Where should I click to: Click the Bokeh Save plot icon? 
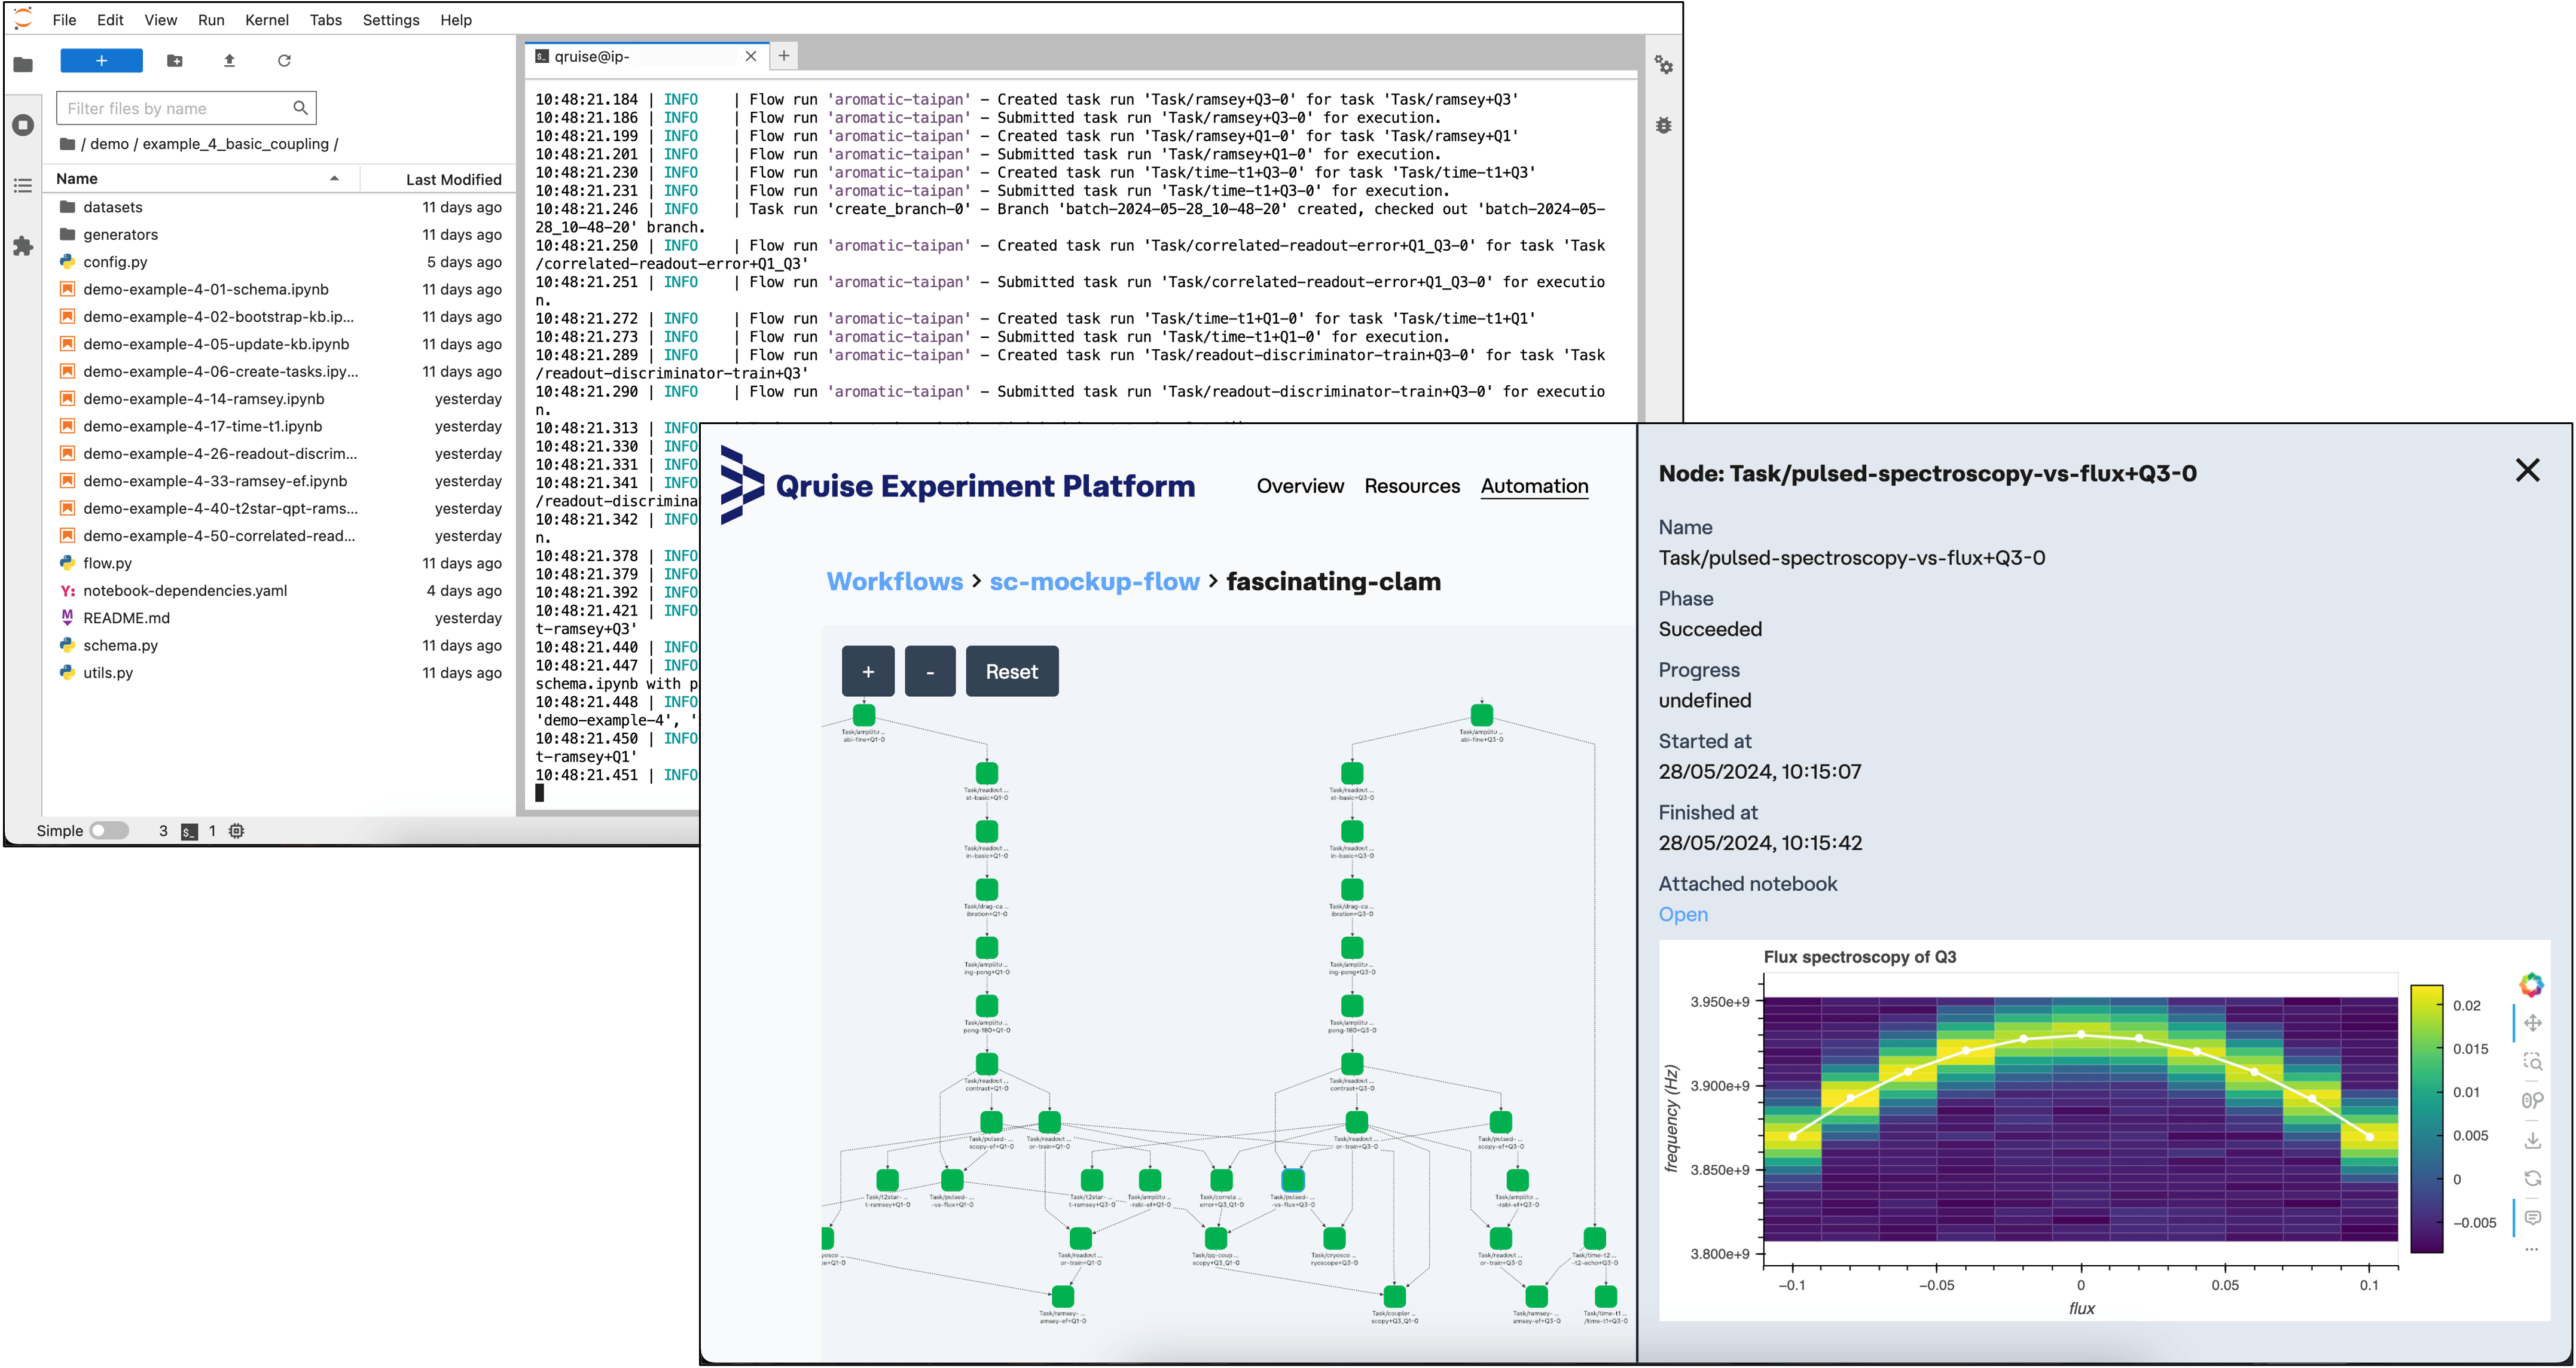click(2532, 1140)
